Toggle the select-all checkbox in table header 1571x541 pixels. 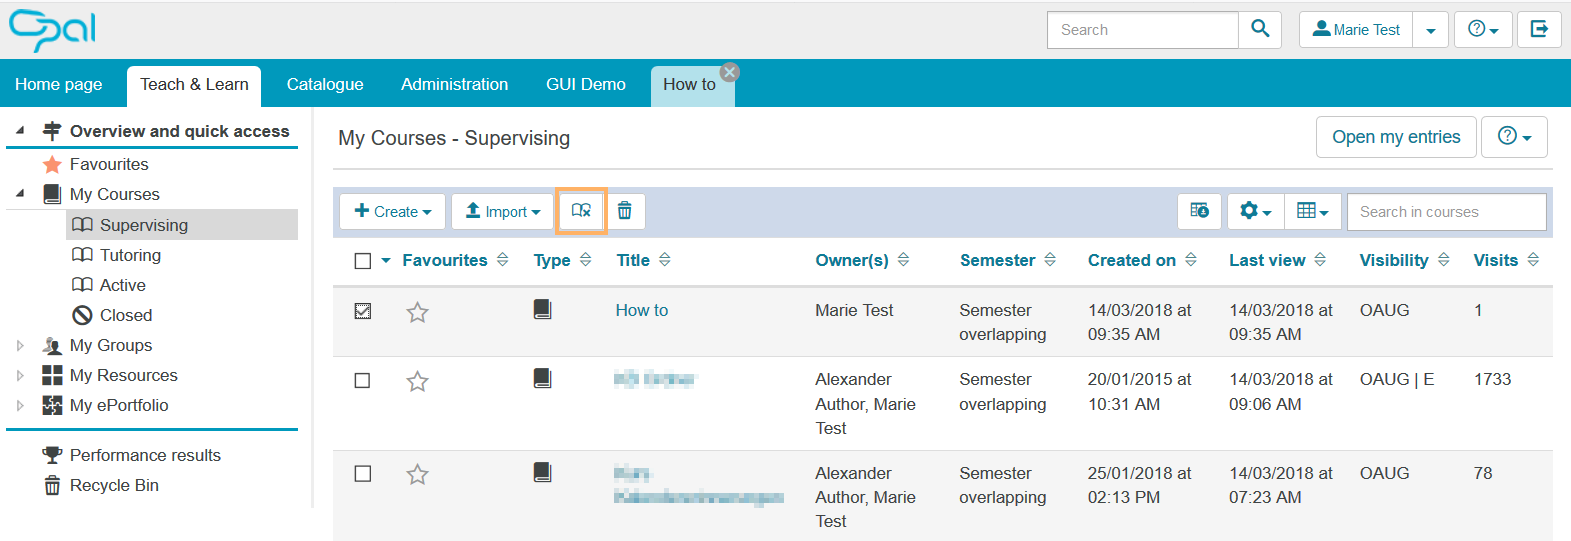[x=363, y=261]
